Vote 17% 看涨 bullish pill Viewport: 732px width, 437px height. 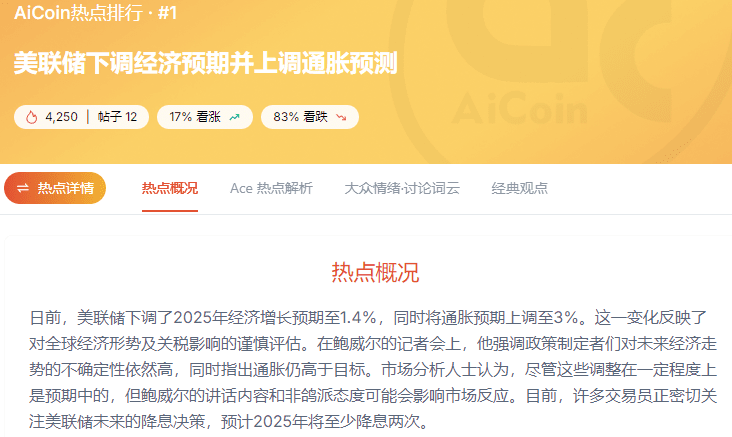(205, 117)
